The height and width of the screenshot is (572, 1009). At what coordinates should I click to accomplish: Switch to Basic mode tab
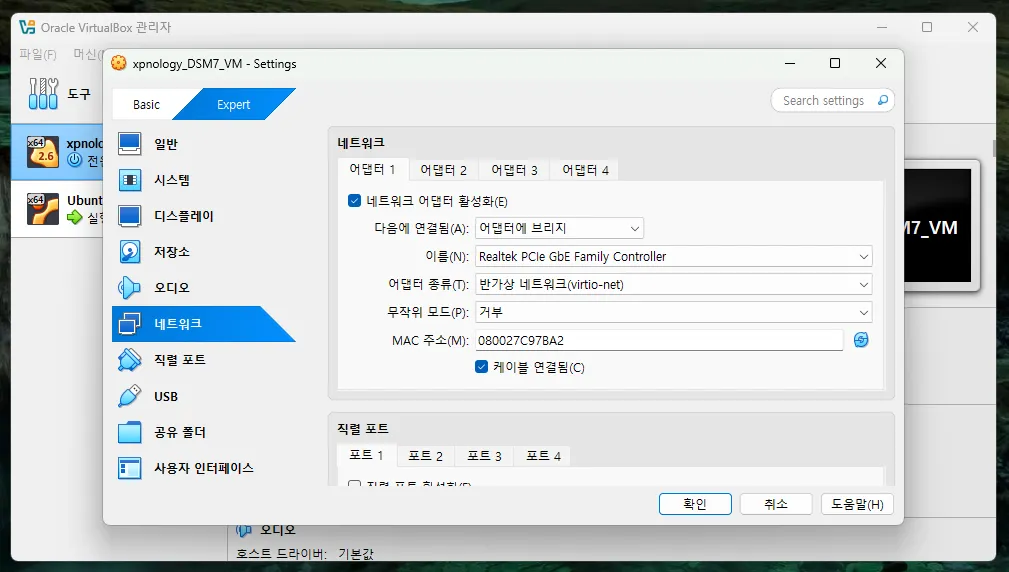[146, 104]
